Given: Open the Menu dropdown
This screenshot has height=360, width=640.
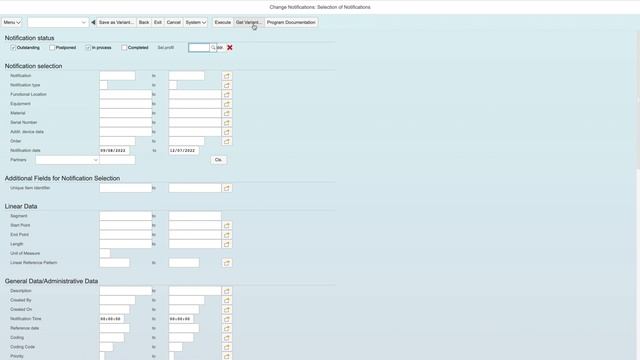Looking at the screenshot, I should pos(12,22).
